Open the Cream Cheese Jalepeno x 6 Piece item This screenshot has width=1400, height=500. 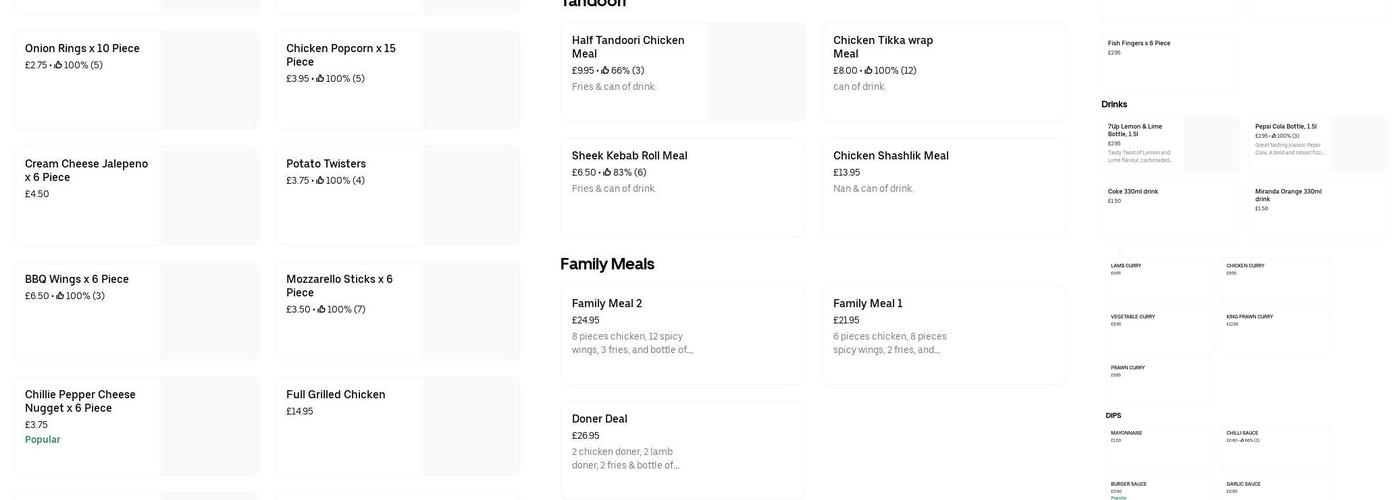[86, 171]
